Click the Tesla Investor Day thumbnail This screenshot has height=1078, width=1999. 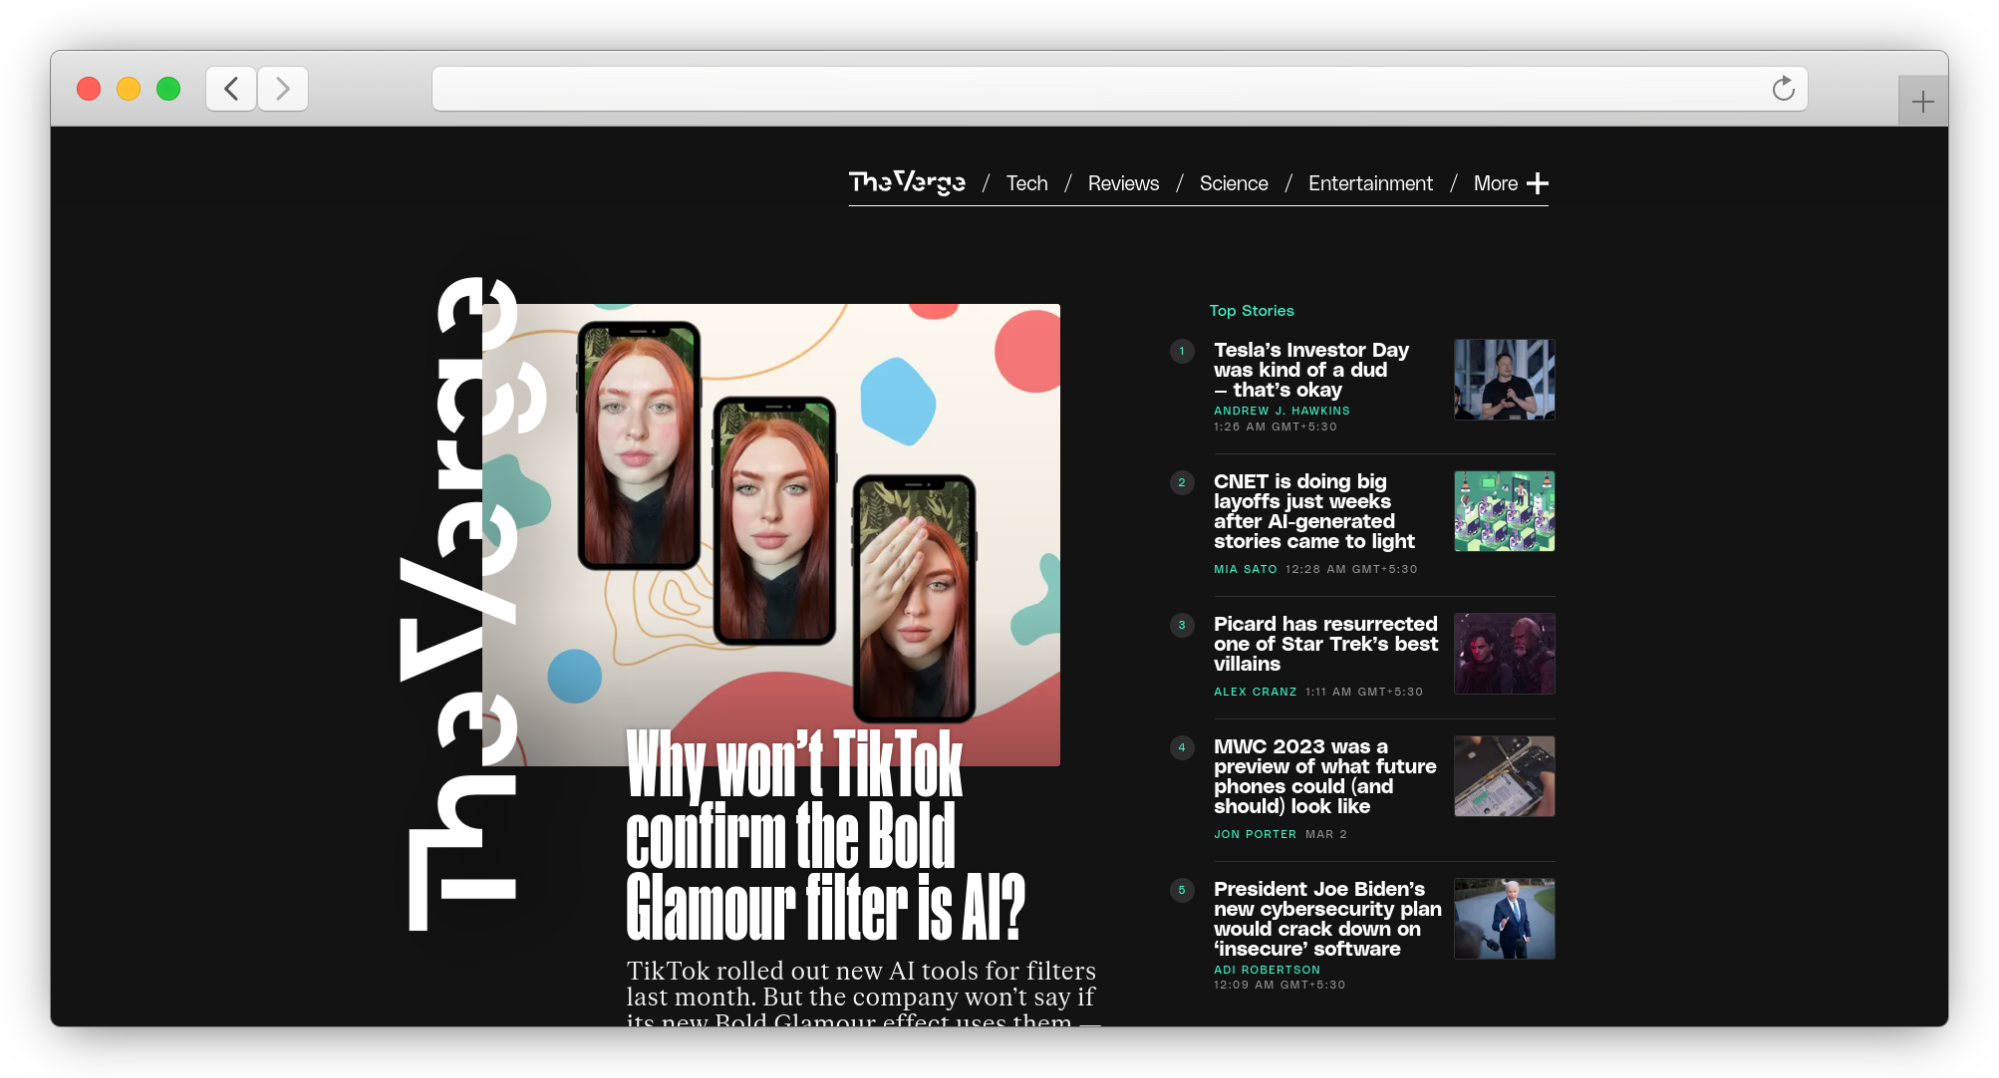[1504, 379]
